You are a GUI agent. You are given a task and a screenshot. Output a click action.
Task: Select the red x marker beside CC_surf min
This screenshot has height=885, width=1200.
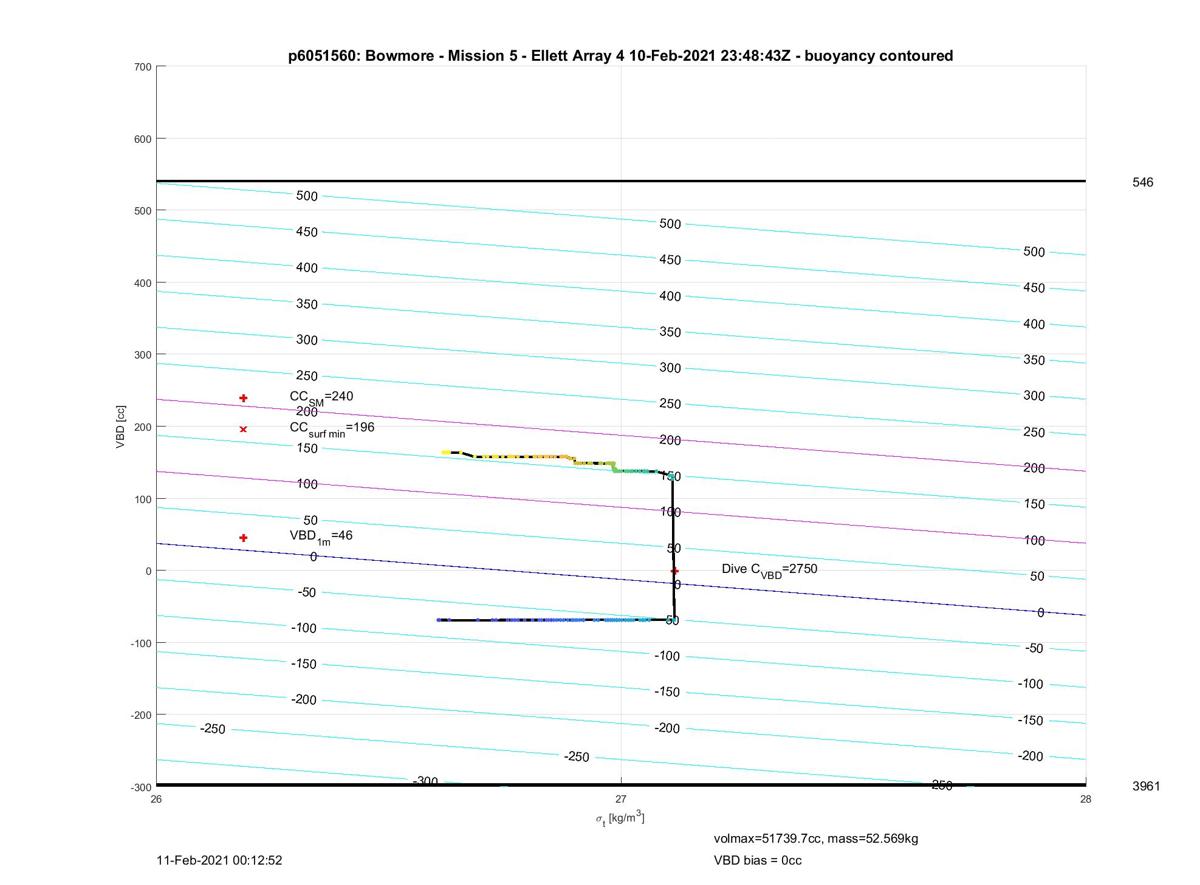pyautogui.click(x=243, y=429)
